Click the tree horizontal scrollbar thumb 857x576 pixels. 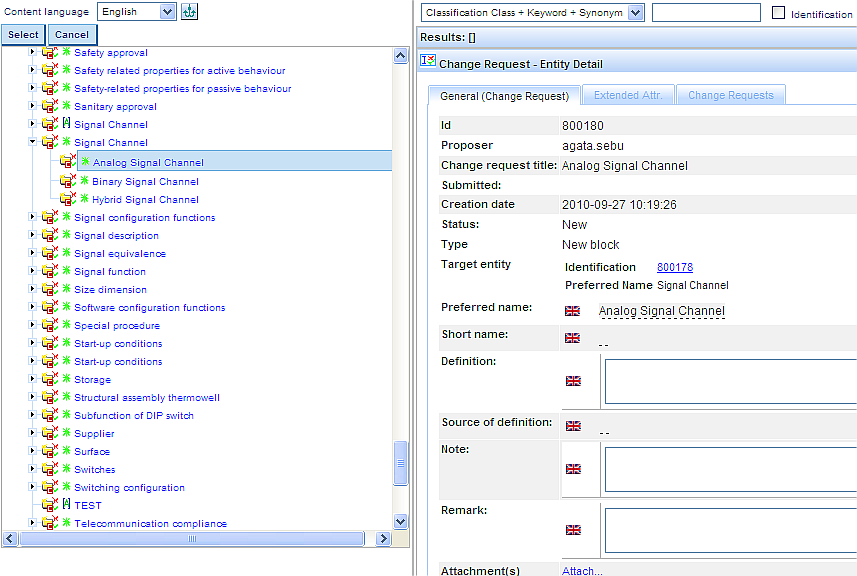click(192, 539)
